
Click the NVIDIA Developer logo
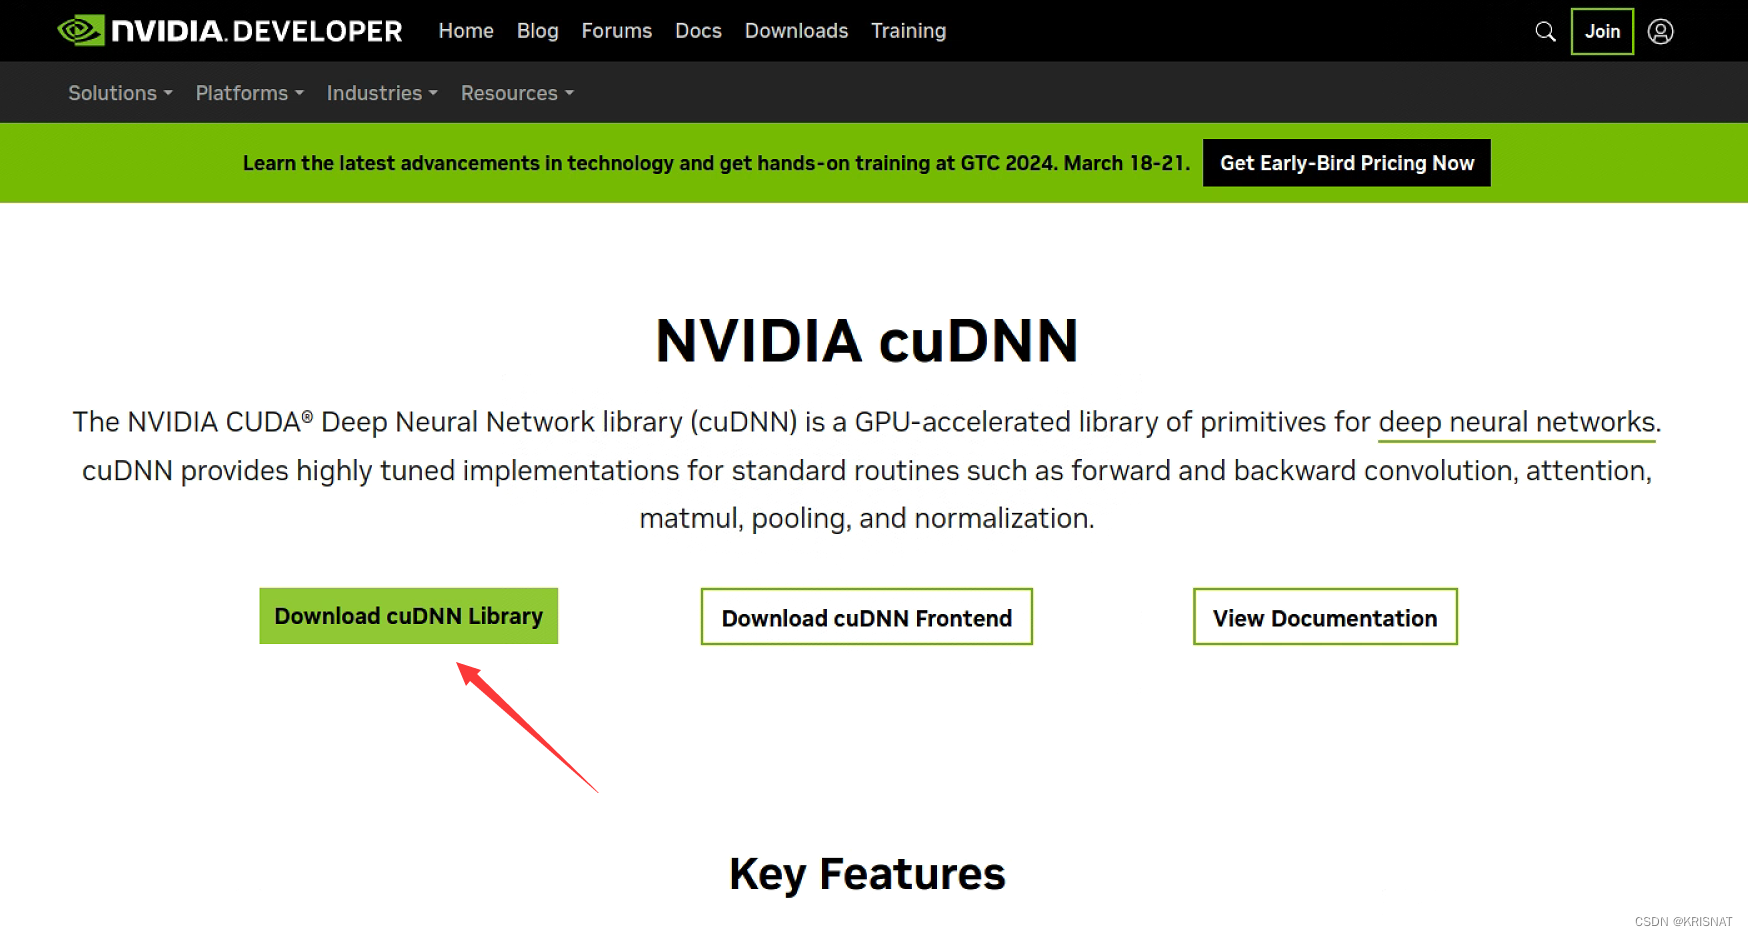pyautogui.click(x=230, y=31)
